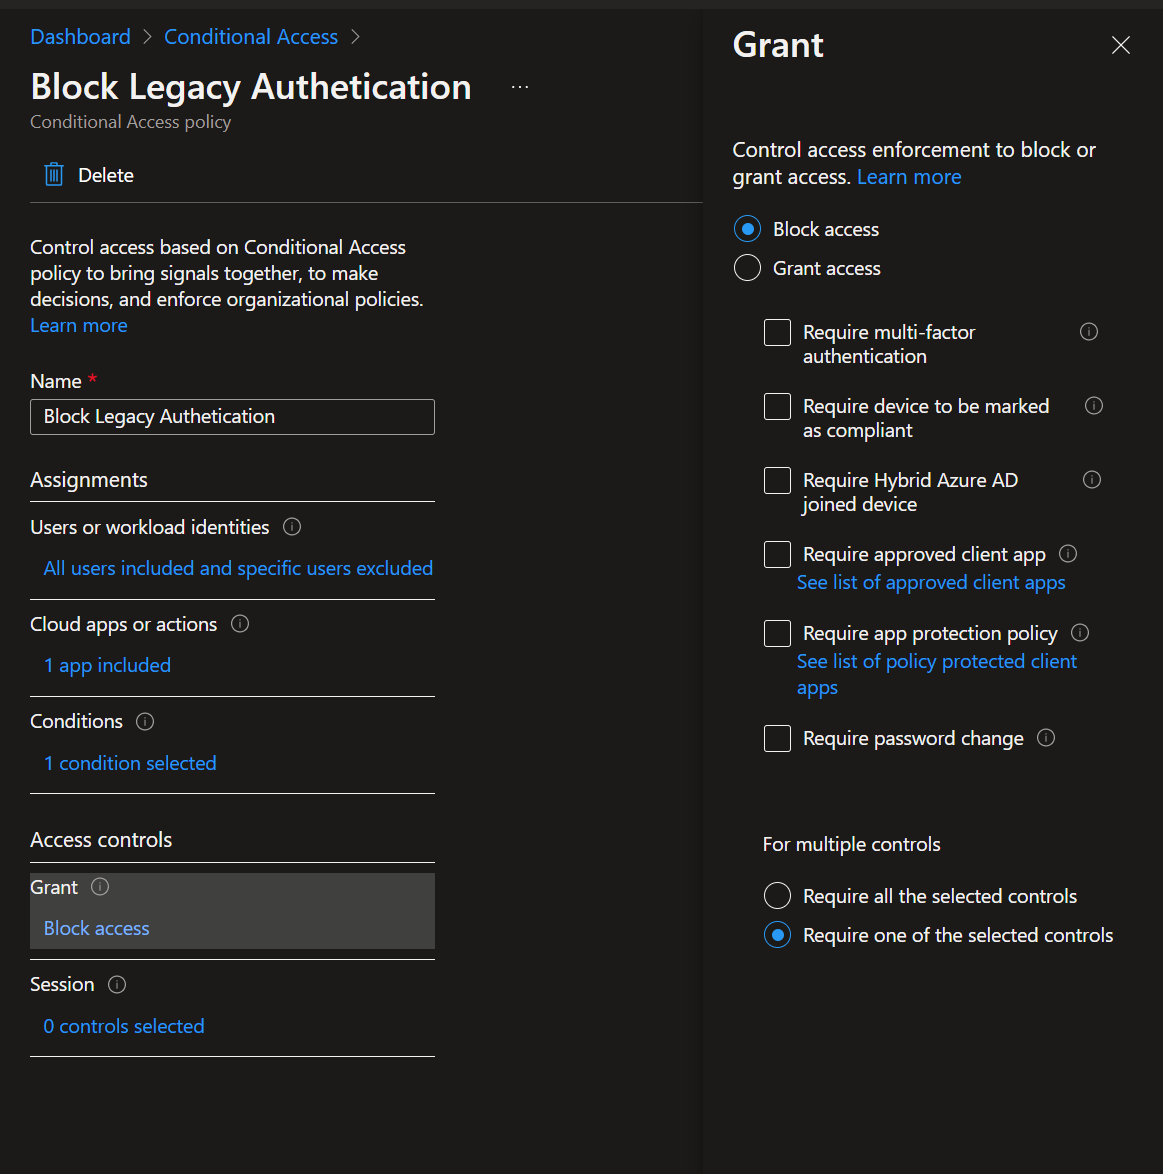The width and height of the screenshot is (1163, 1174).
Task: Click info icon next to Conditions
Action: click(145, 722)
